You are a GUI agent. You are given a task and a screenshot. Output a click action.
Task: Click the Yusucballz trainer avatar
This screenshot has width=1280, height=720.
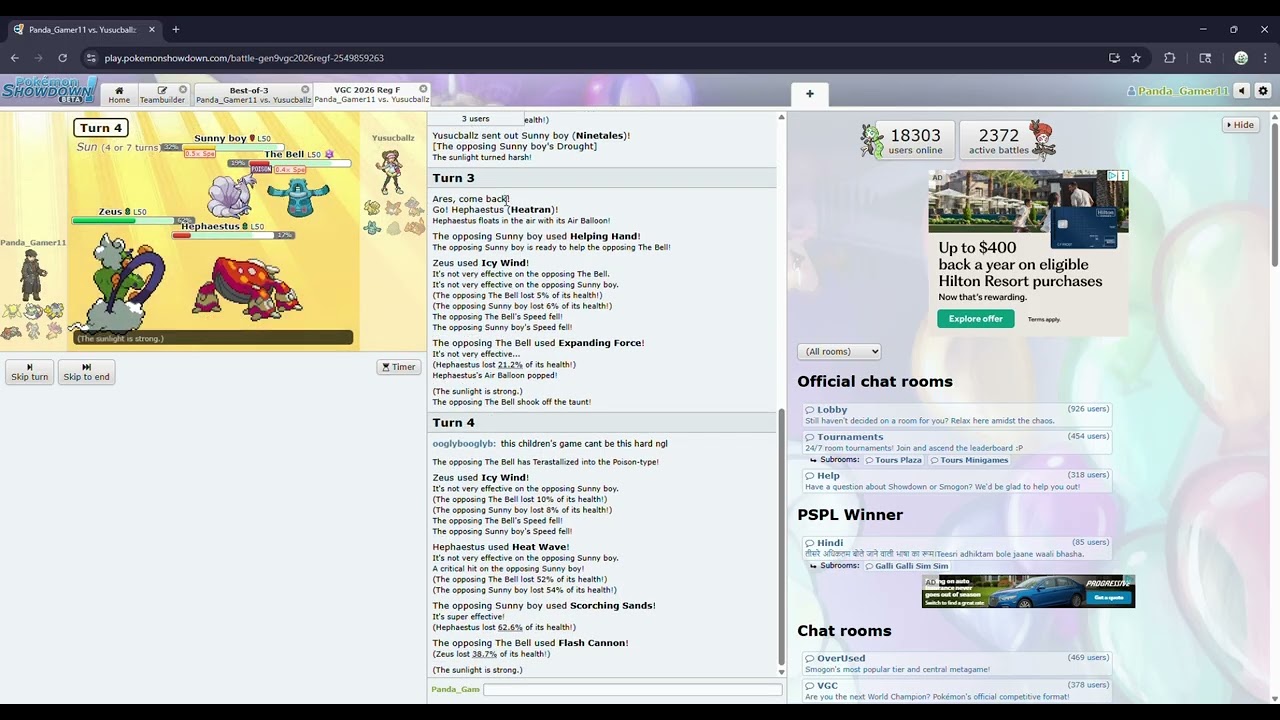click(390, 172)
